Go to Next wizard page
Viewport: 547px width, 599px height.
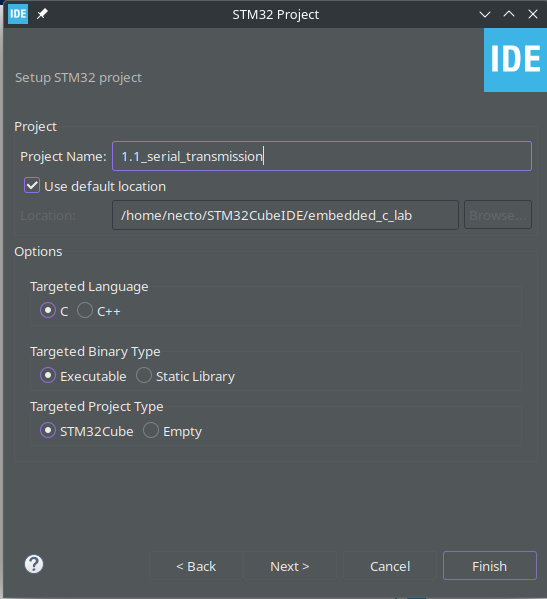pos(290,566)
